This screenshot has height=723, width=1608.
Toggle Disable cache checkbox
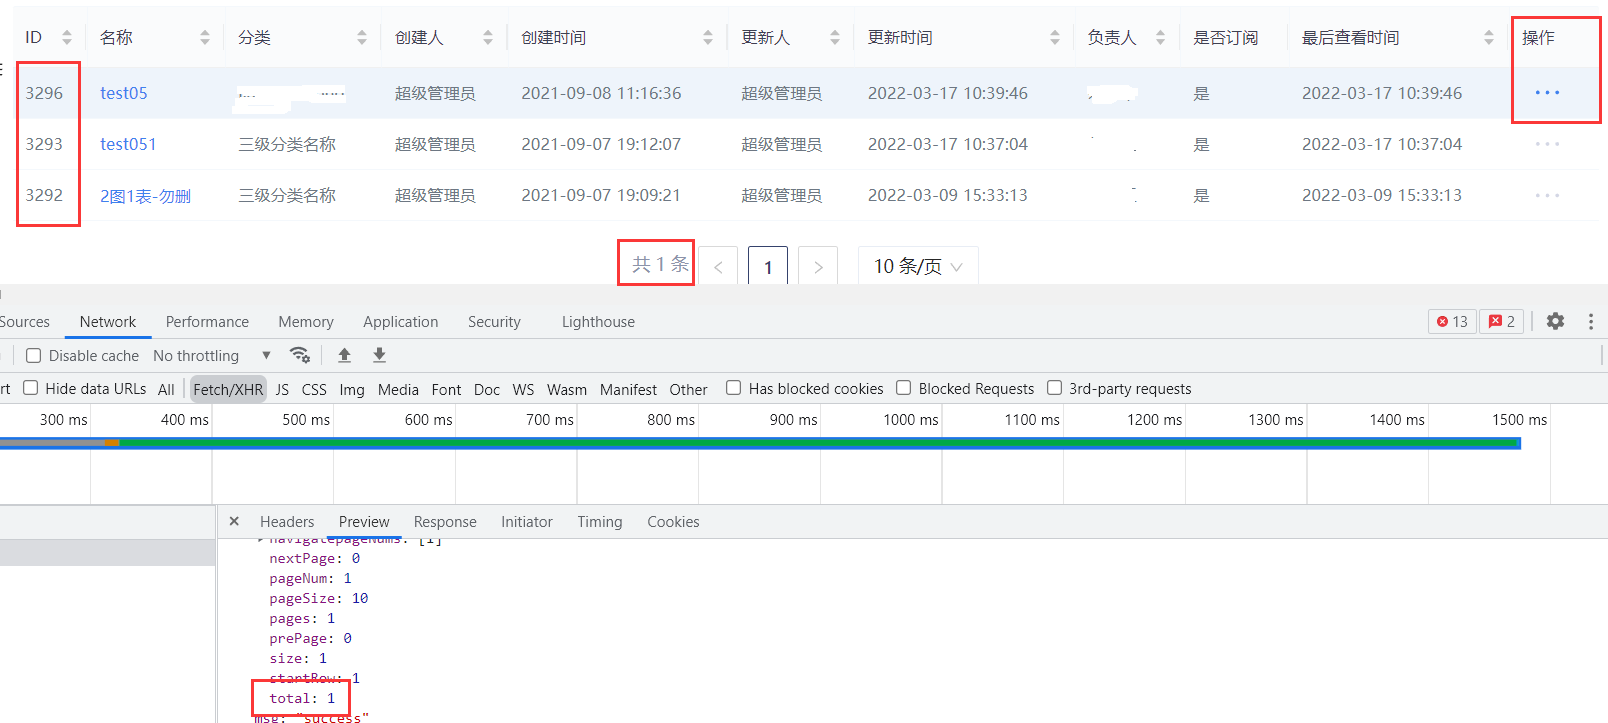pyautogui.click(x=33, y=356)
